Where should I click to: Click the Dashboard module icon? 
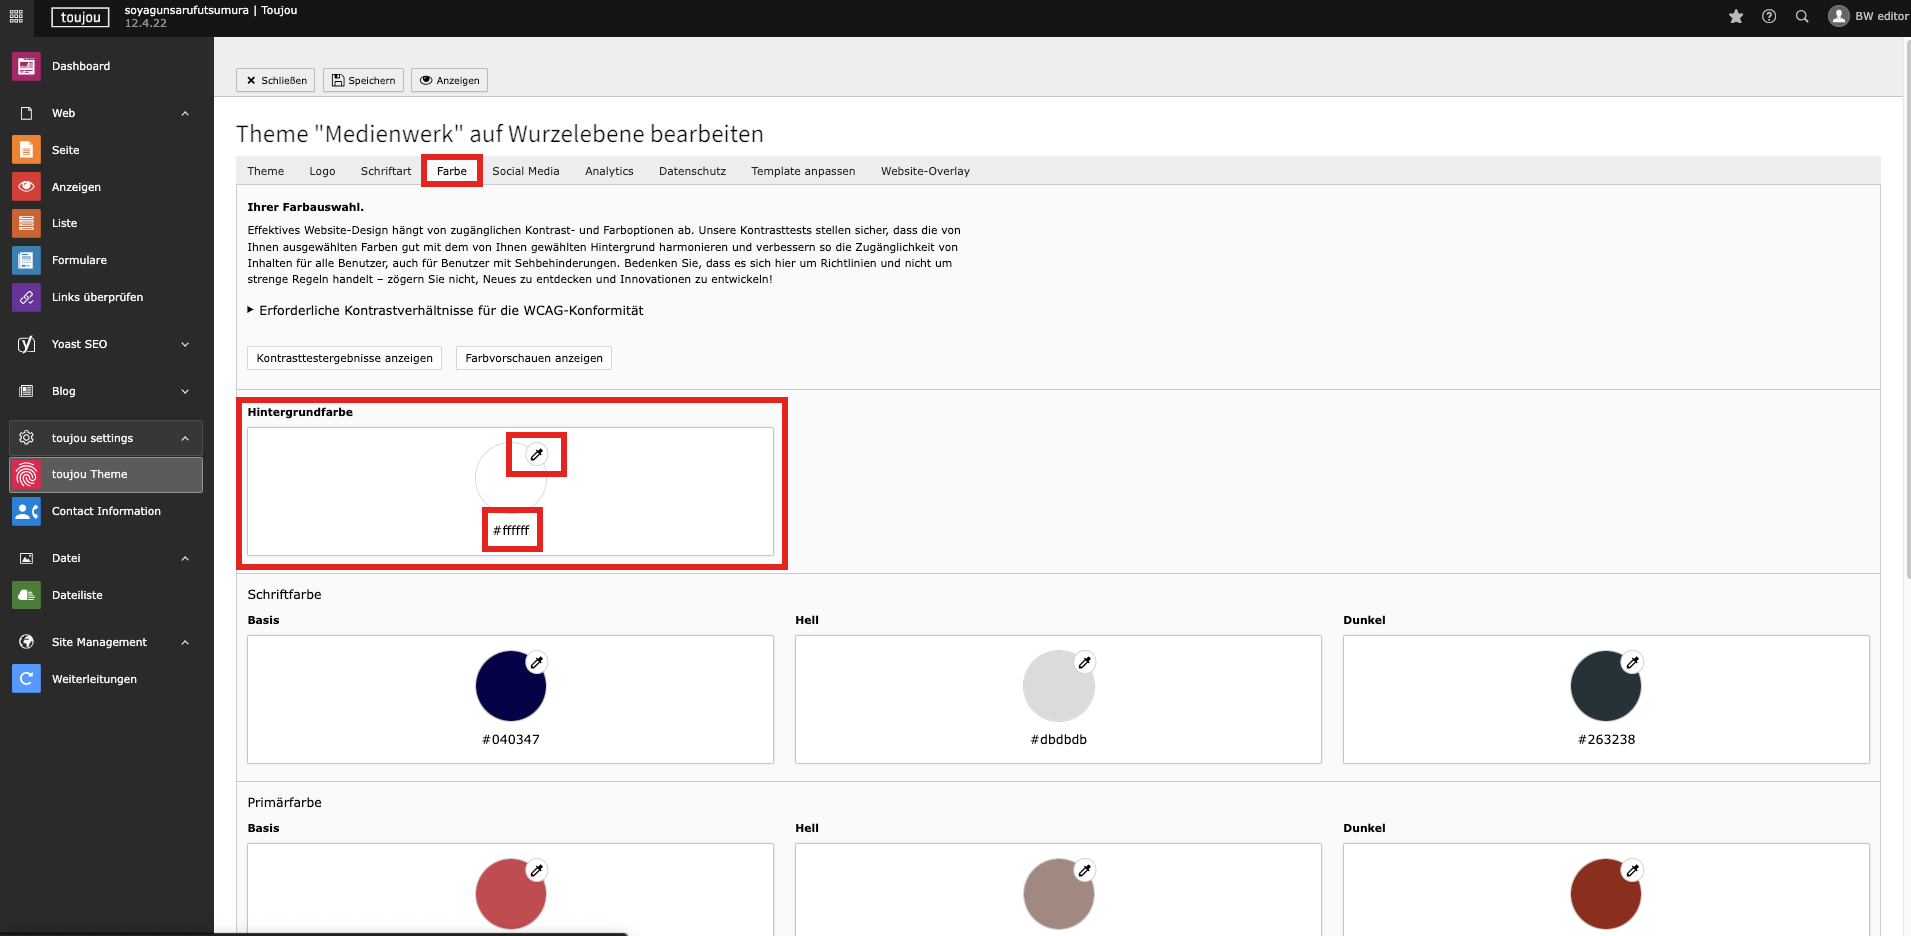pos(26,66)
